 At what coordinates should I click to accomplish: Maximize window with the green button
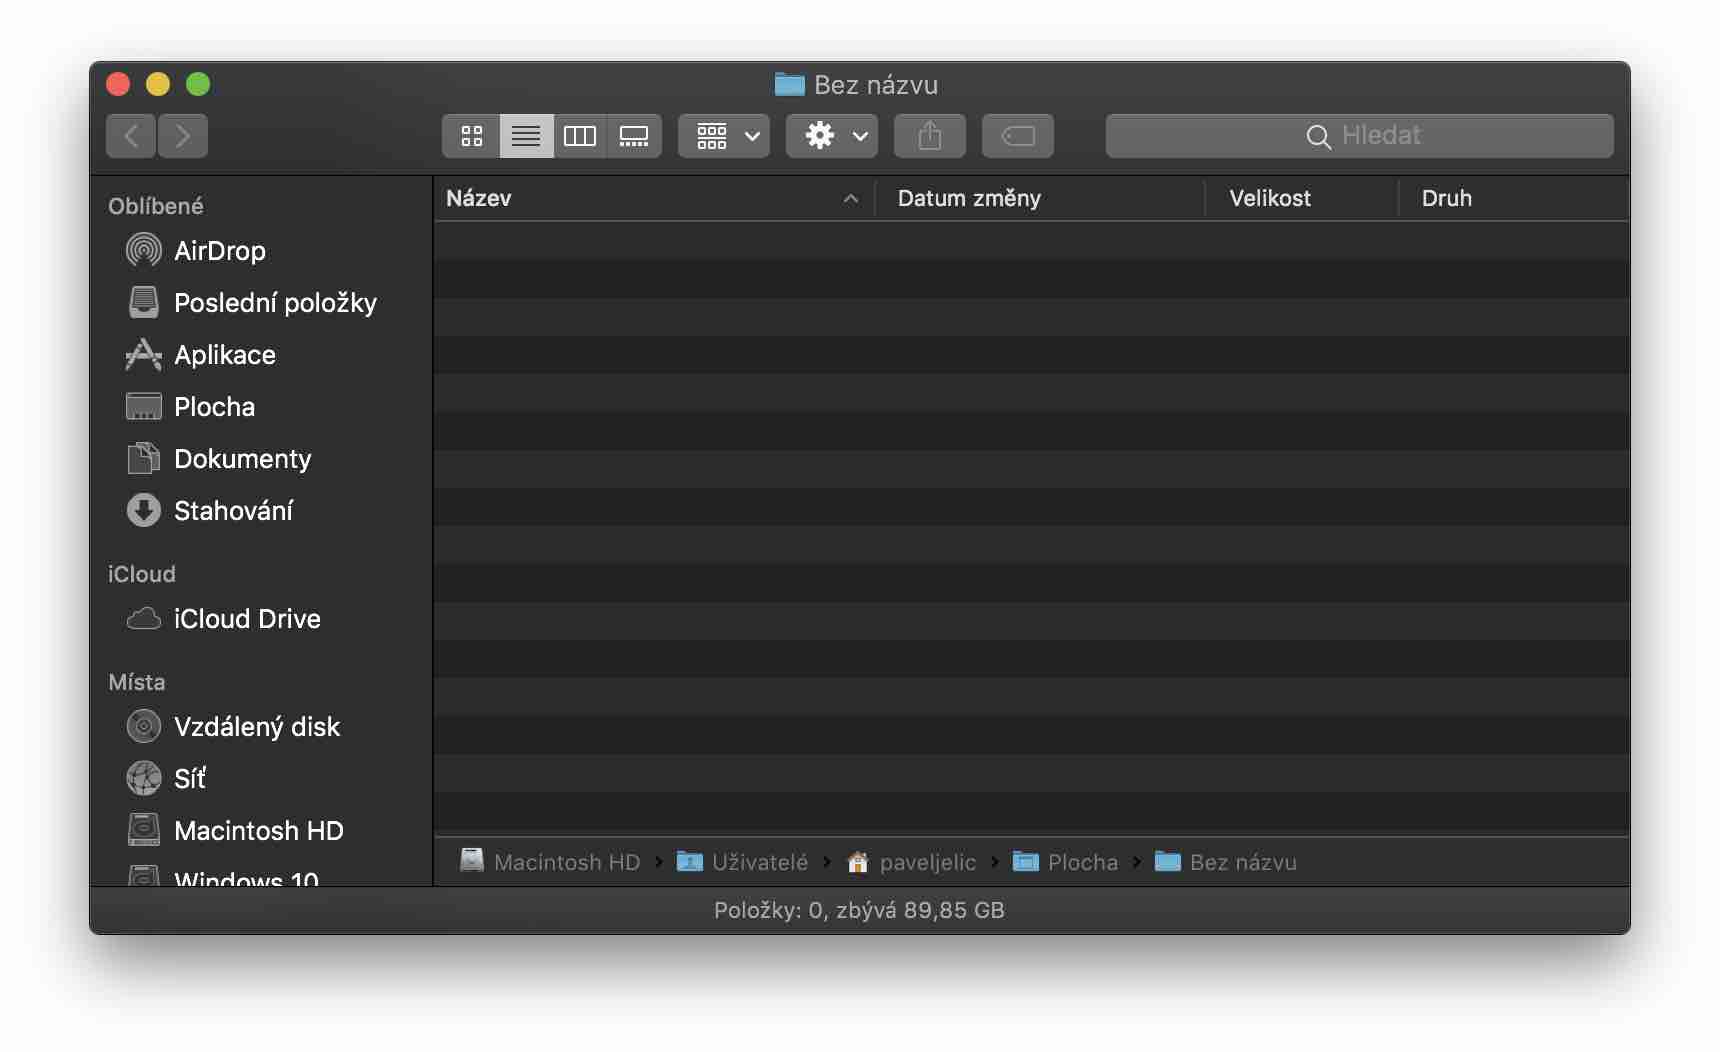click(198, 84)
